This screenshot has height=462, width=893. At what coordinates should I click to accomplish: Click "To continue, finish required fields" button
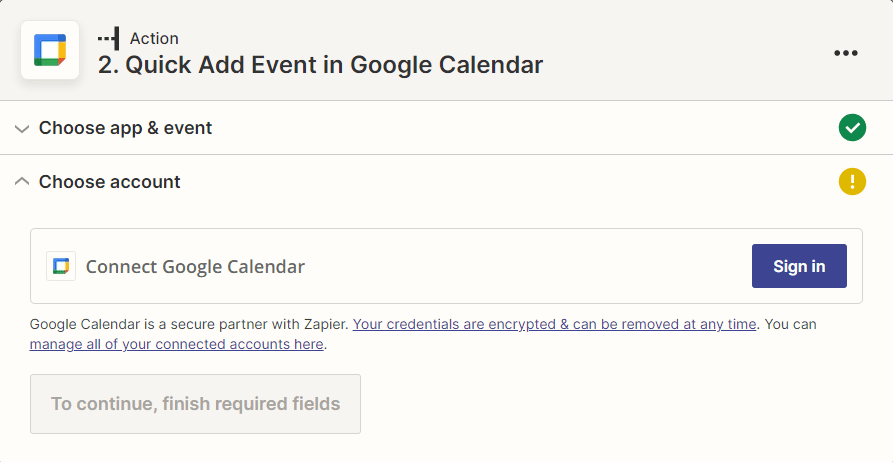195,404
